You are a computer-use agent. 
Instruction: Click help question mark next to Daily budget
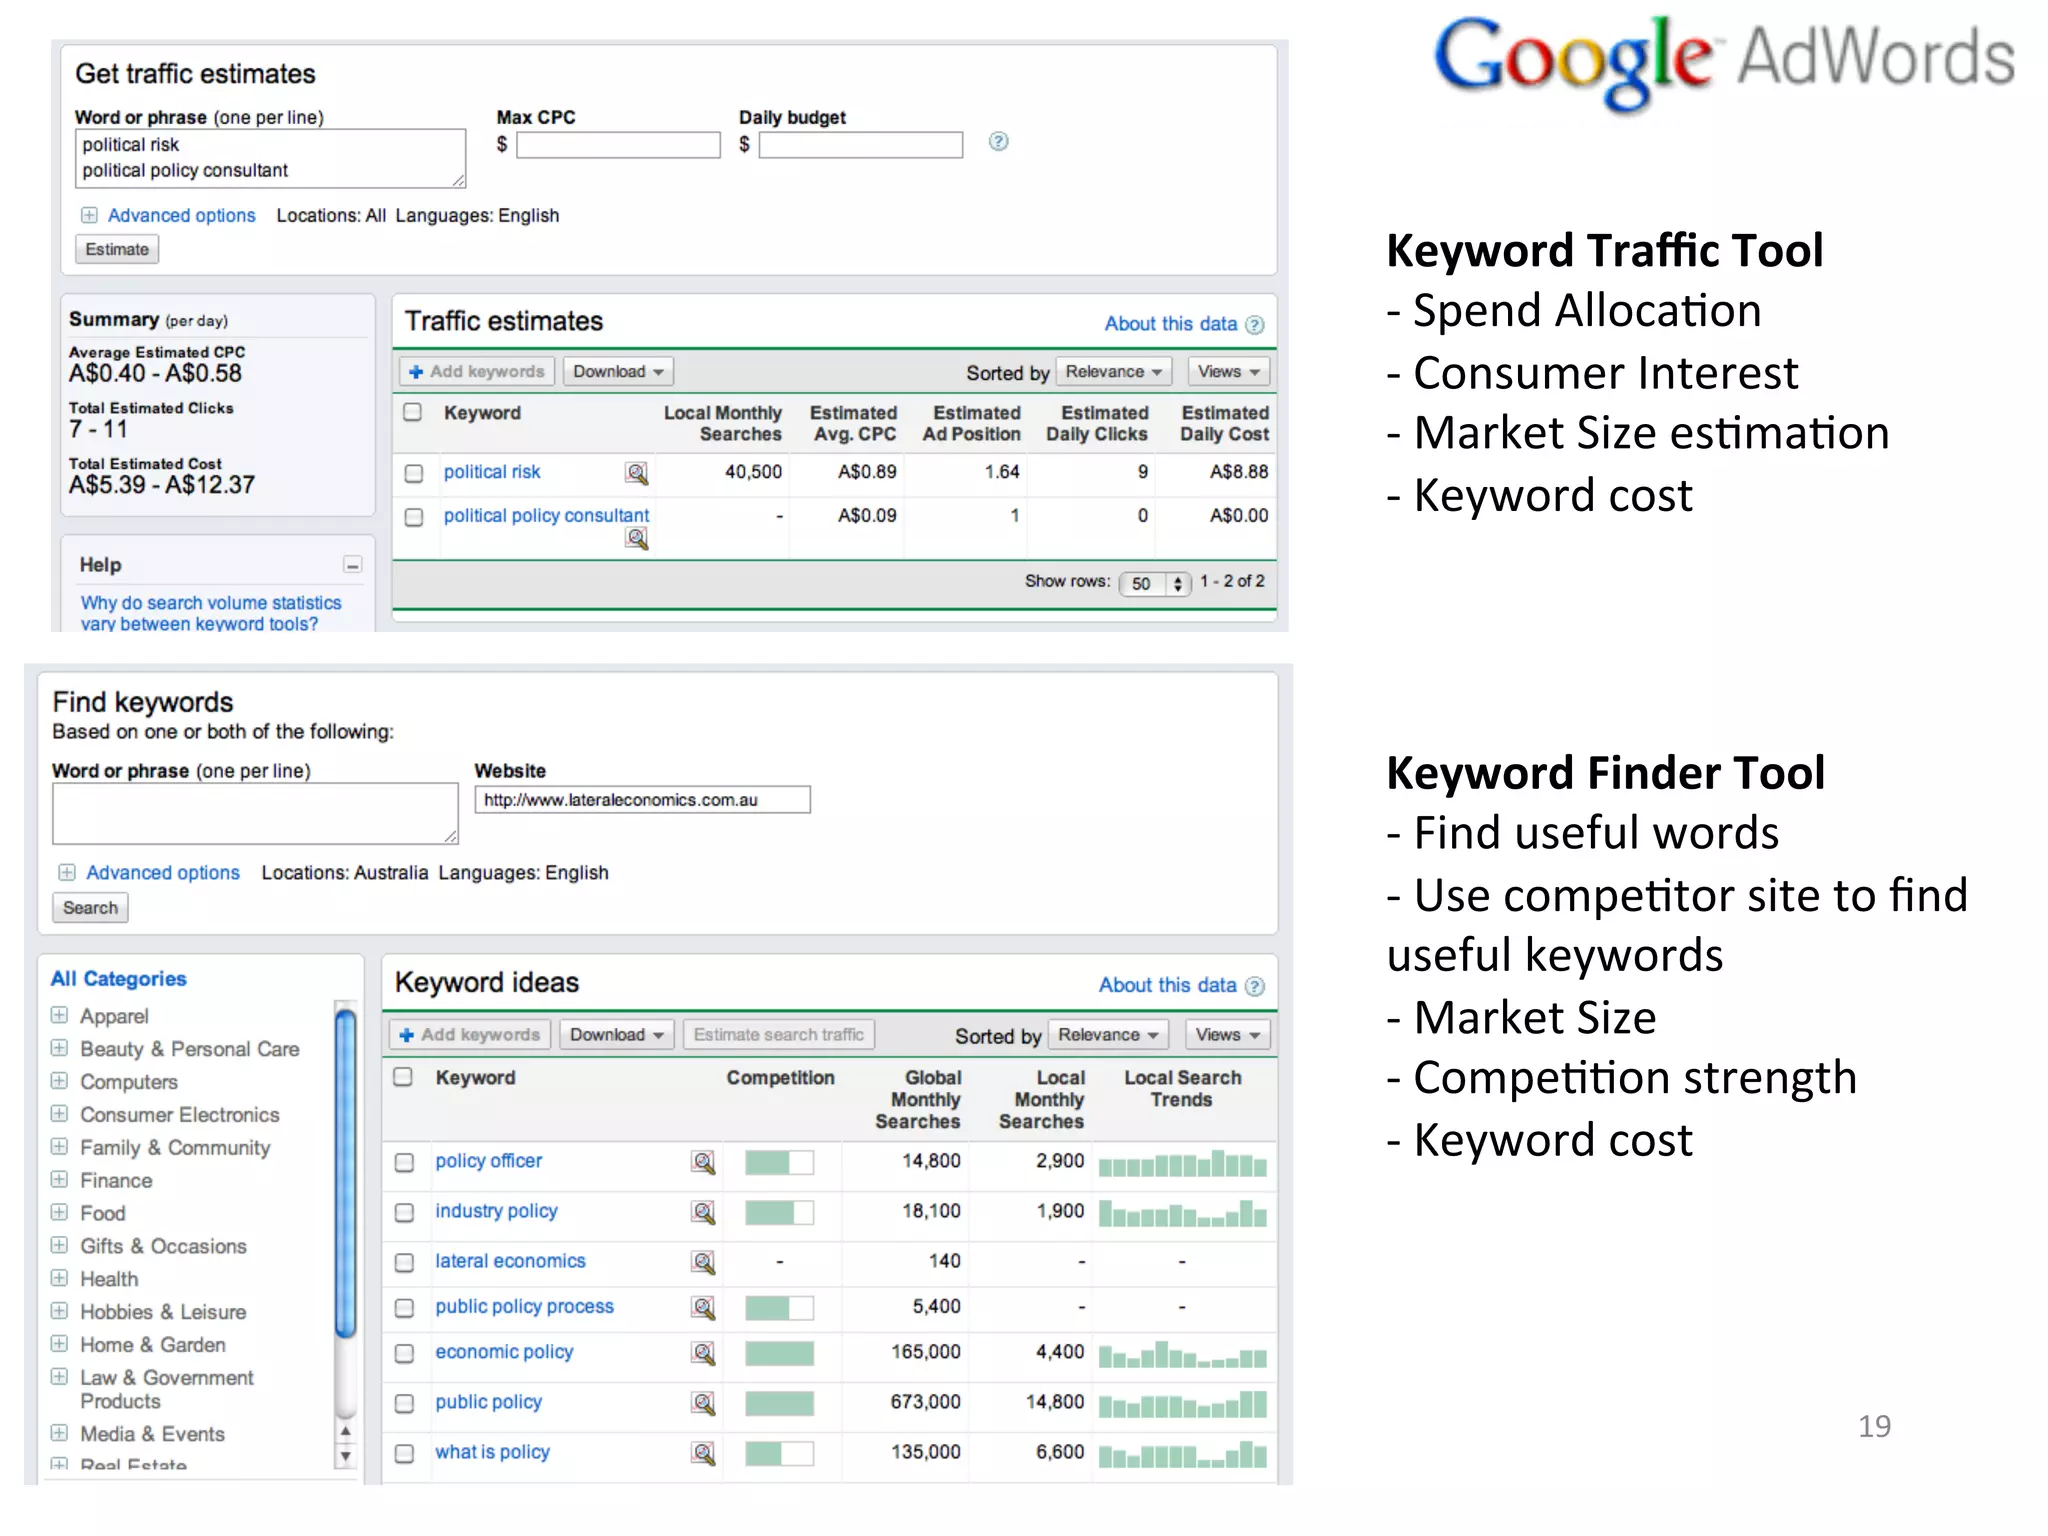click(x=998, y=141)
